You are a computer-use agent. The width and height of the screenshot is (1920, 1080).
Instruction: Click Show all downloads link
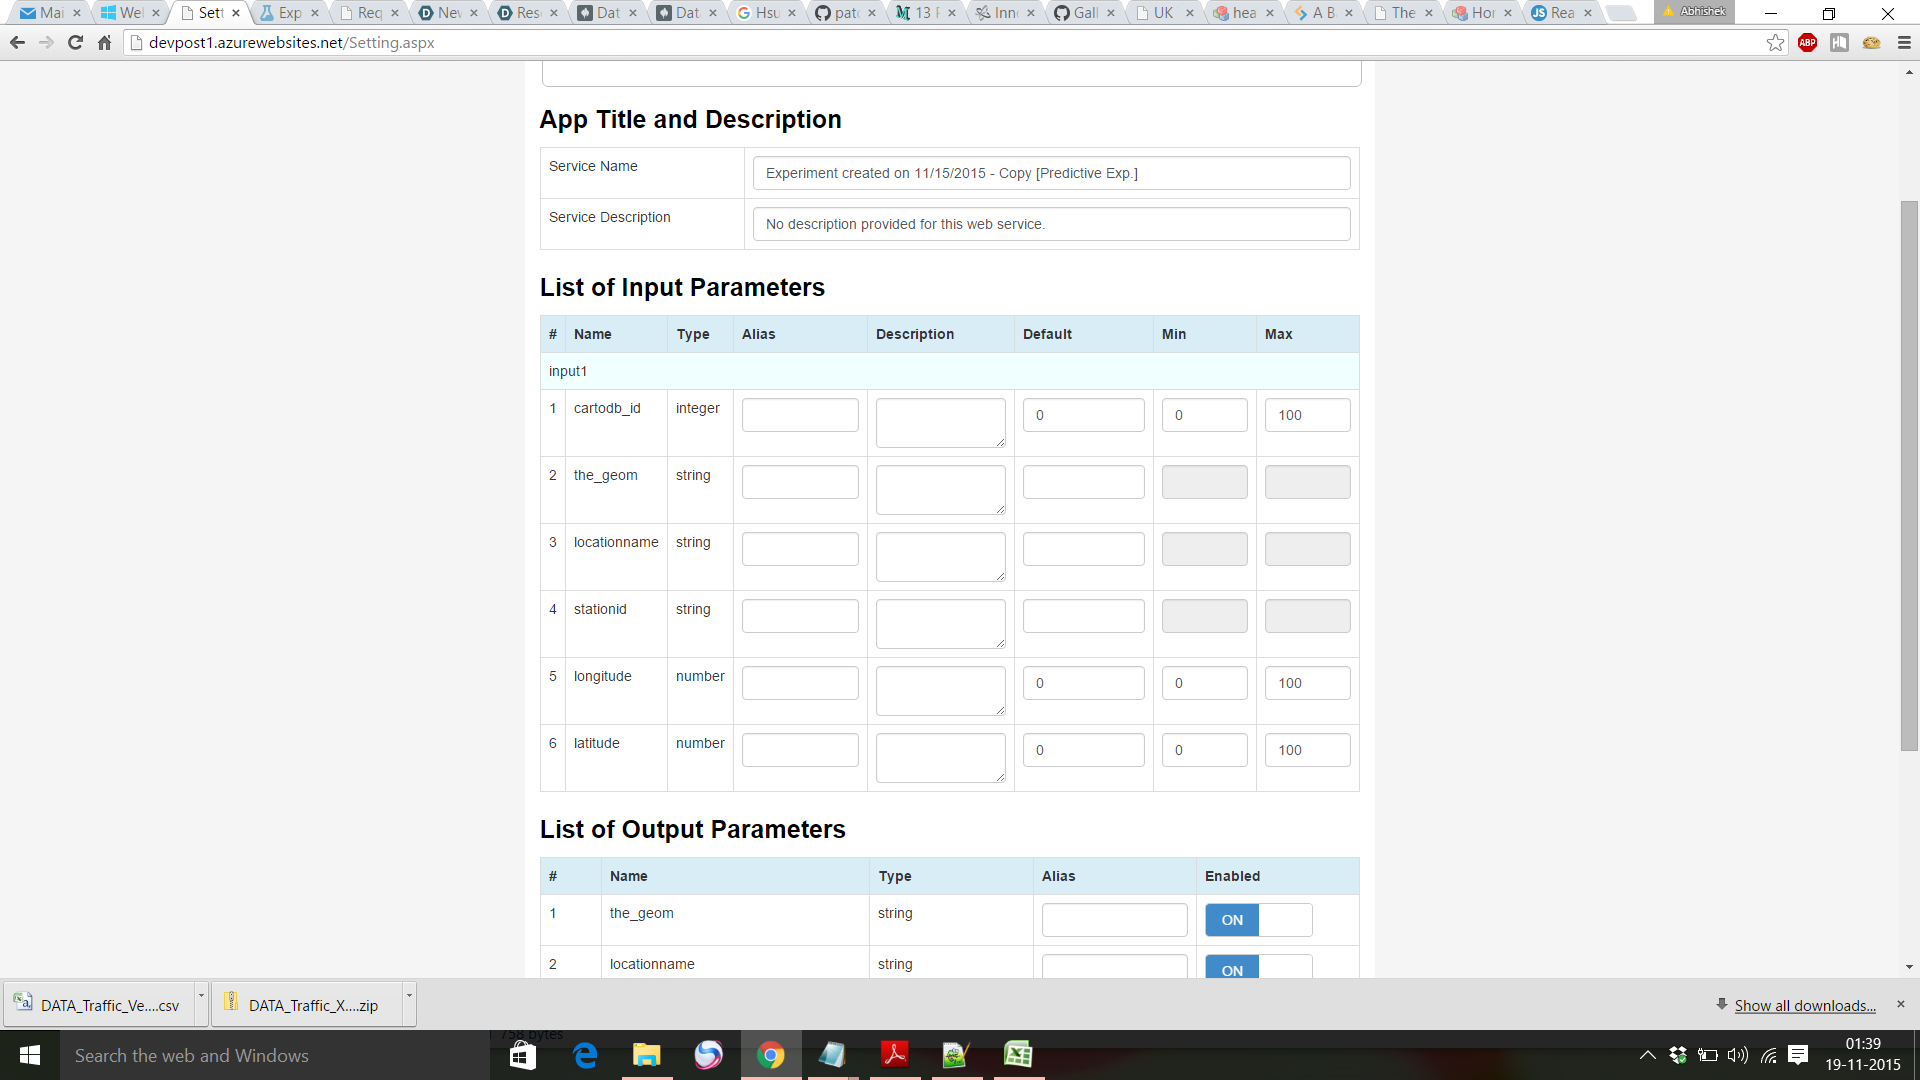coord(1804,1005)
